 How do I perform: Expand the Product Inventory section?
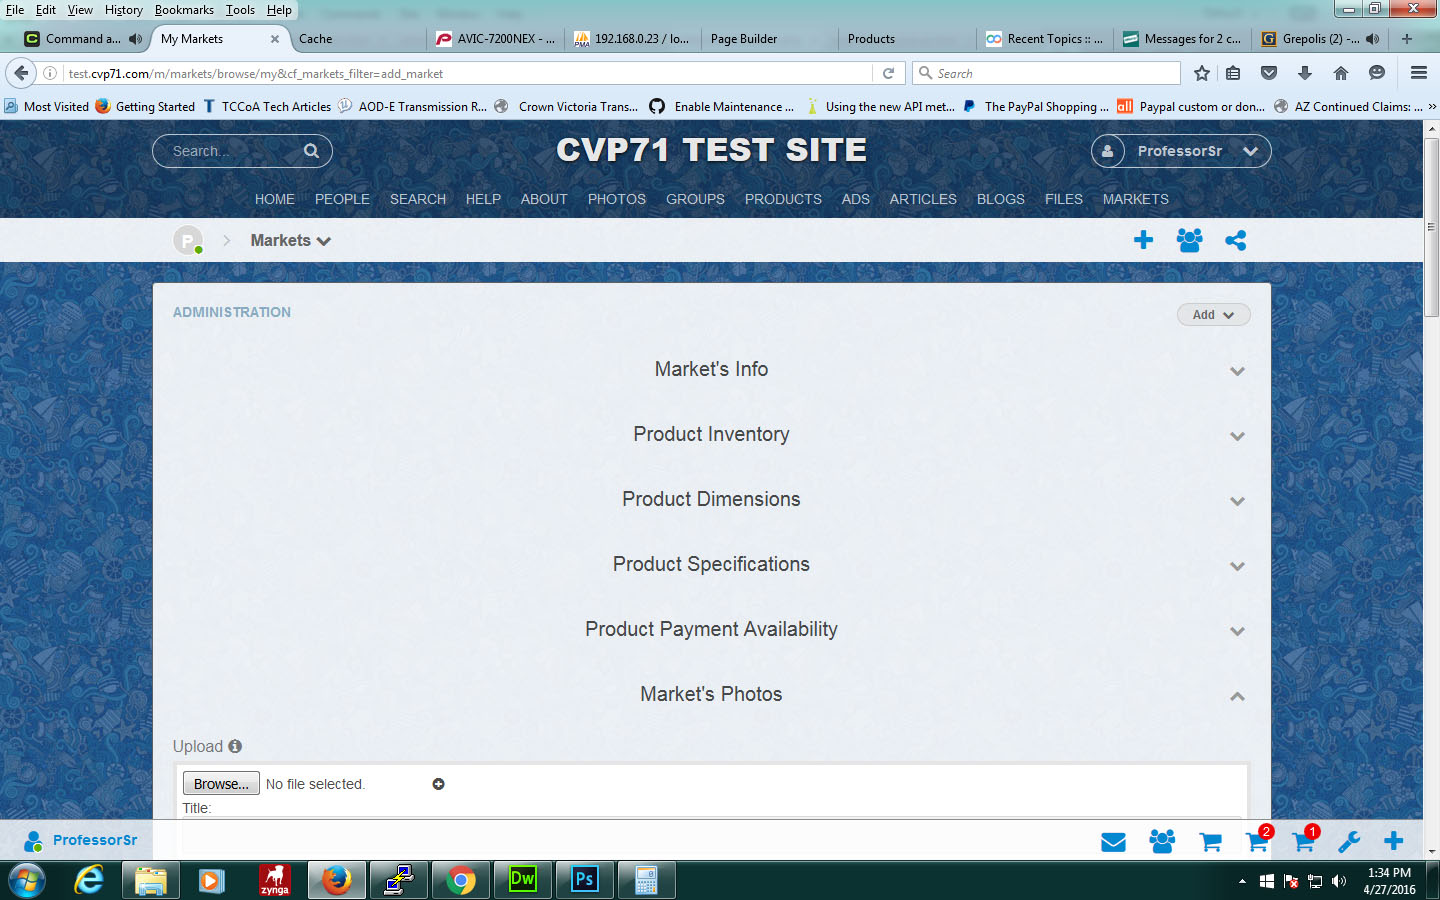click(711, 435)
